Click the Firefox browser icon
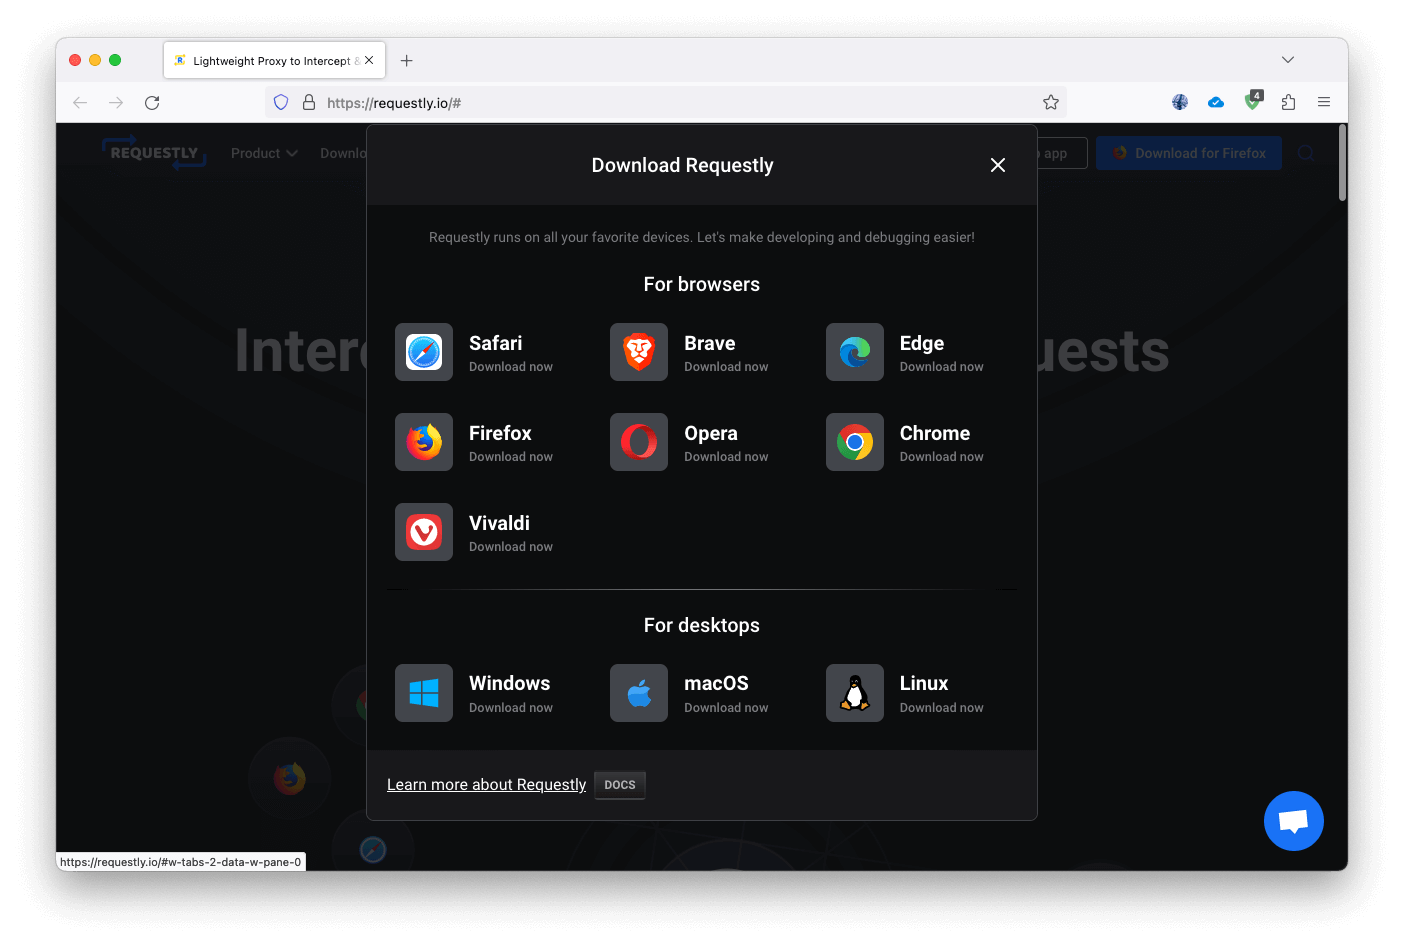 (x=424, y=442)
